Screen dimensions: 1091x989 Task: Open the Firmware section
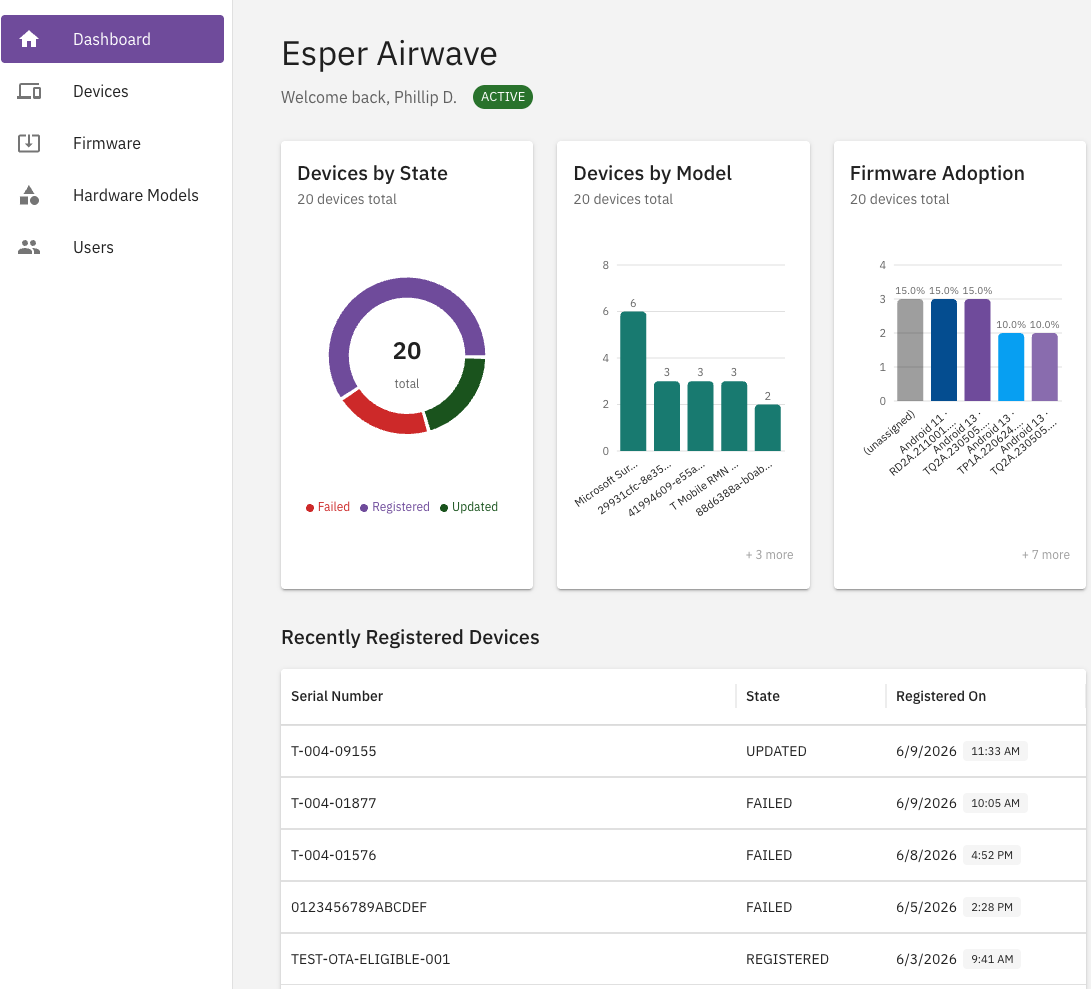[x=113, y=143]
